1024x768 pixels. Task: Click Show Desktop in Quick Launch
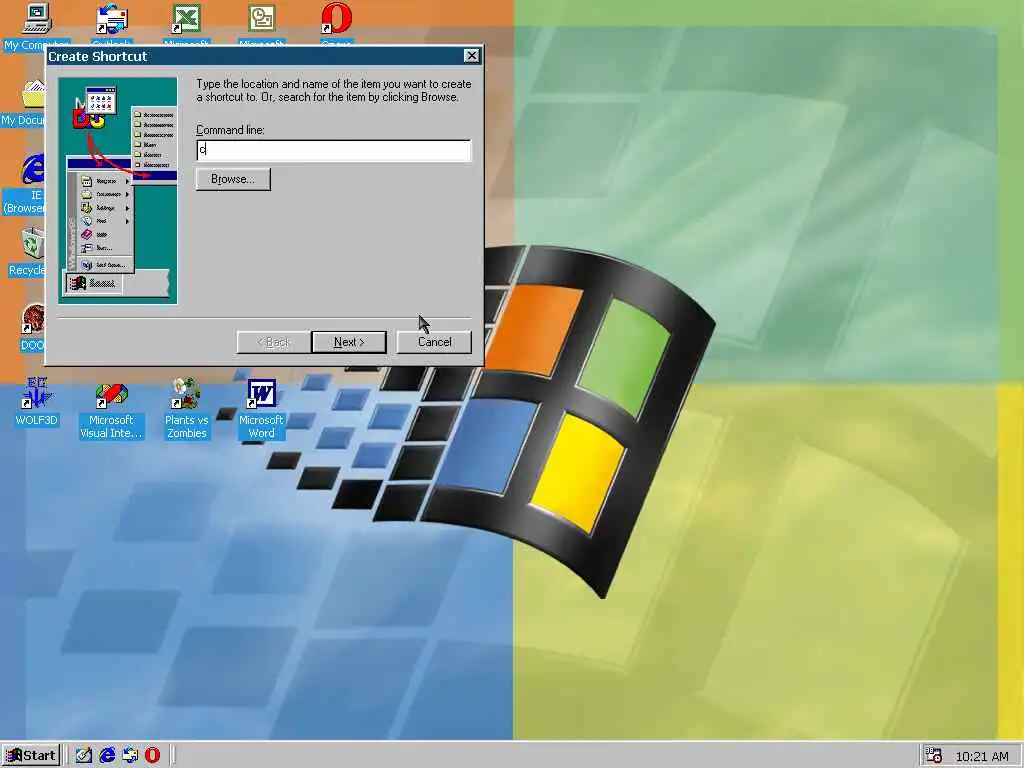tap(83, 756)
